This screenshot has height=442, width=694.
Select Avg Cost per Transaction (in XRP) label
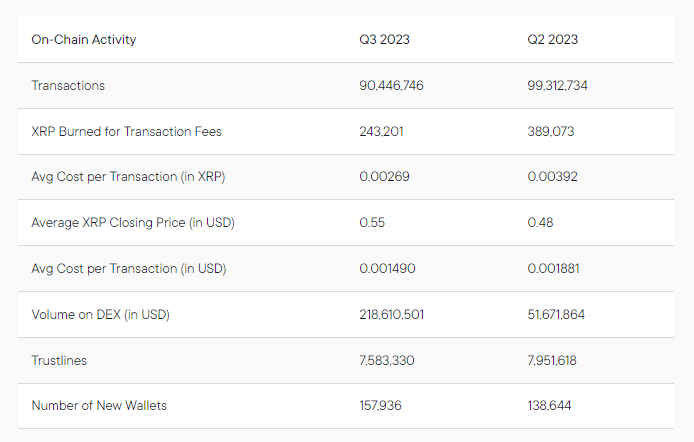(x=128, y=177)
